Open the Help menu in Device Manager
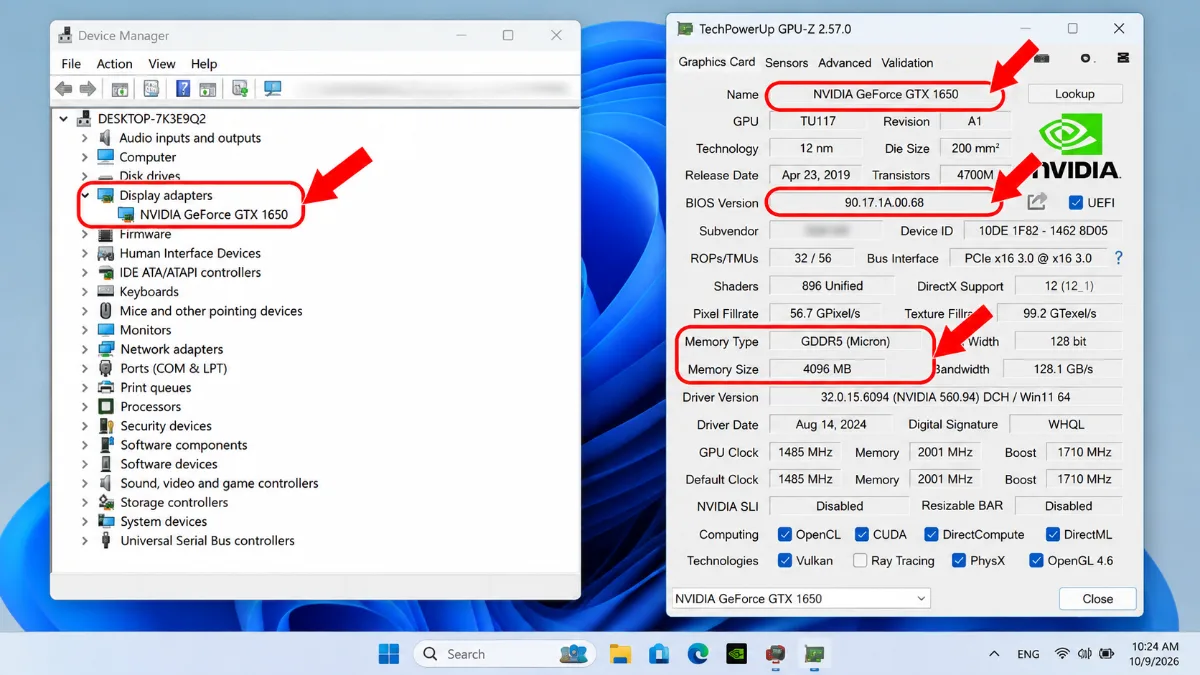Image resolution: width=1200 pixels, height=675 pixels. pyautogui.click(x=204, y=63)
